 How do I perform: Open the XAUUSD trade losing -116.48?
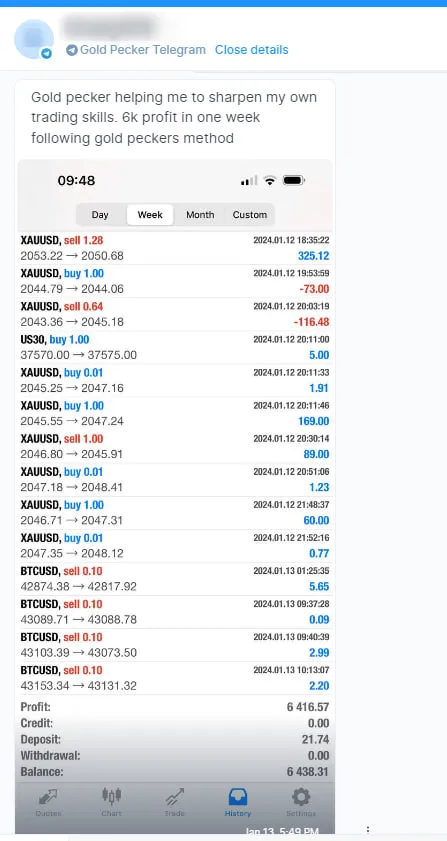point(175,314)
